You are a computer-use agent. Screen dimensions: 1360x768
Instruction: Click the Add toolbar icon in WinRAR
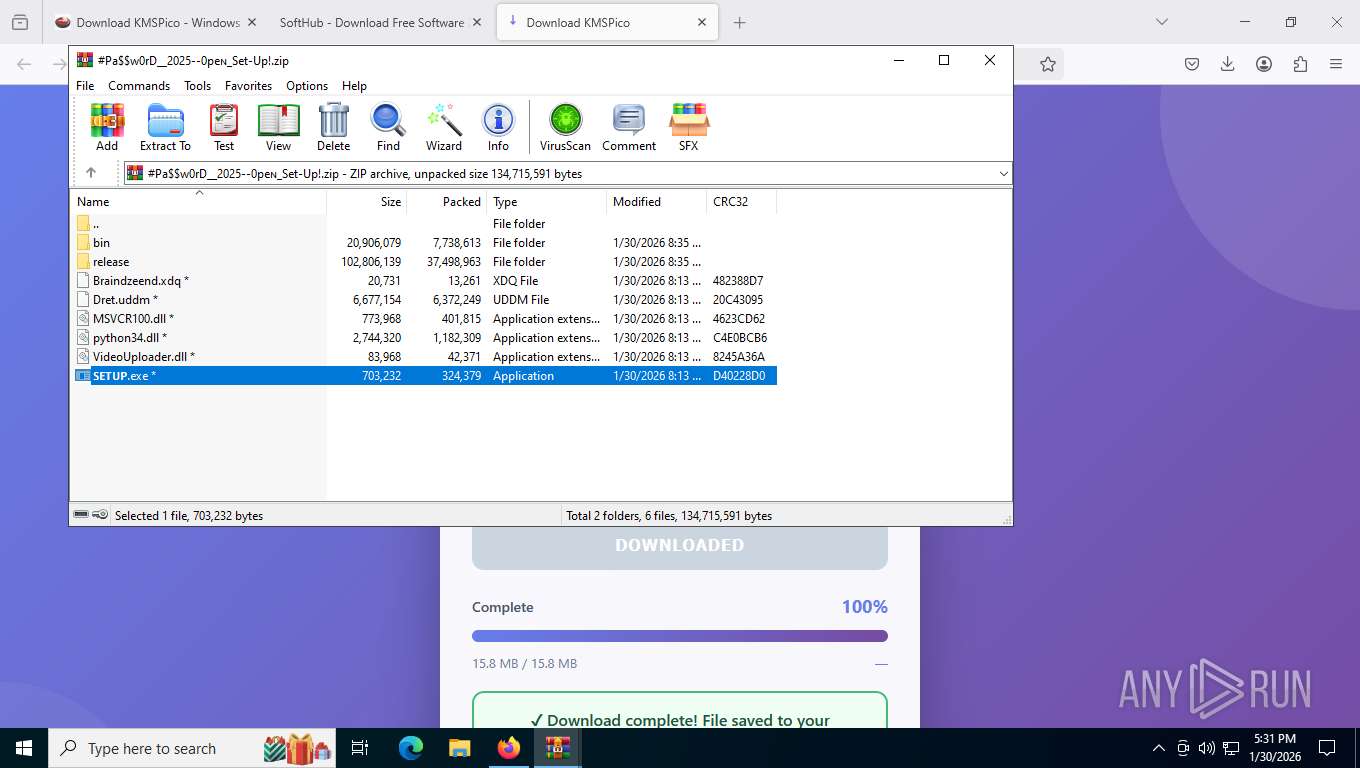pos(107,127)
